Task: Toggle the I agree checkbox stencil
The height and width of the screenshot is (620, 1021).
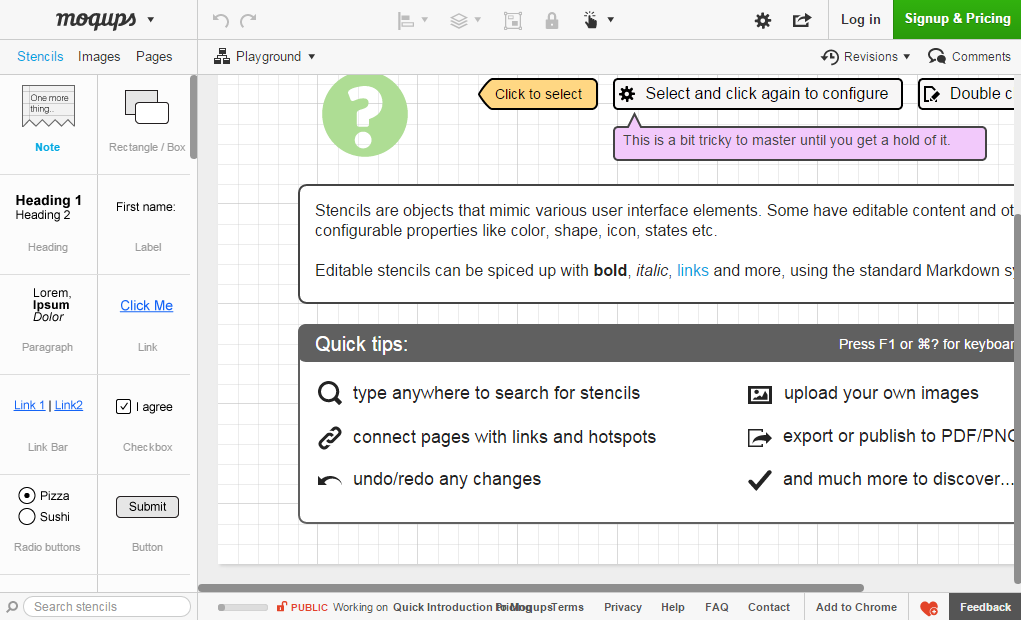Action: pos(123,406)
